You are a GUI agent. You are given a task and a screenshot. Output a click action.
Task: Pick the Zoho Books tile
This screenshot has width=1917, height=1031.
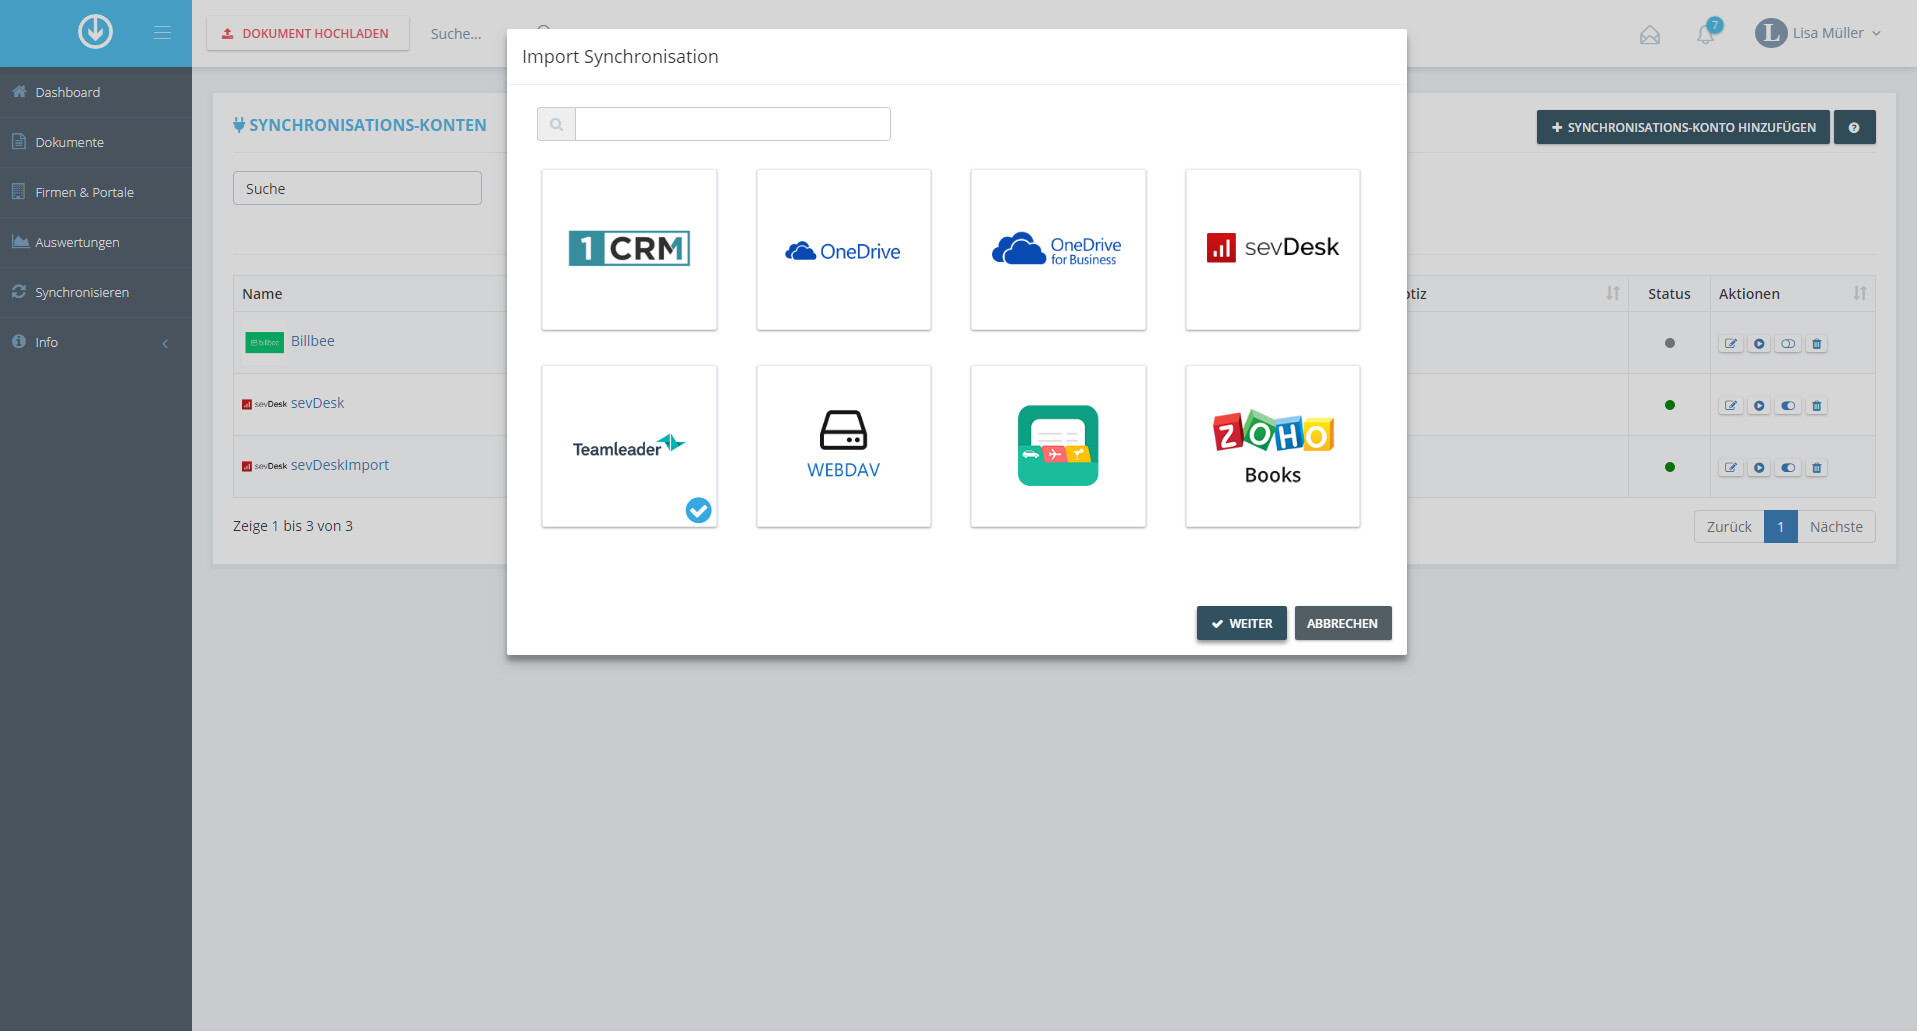(x=1273, y=446)
